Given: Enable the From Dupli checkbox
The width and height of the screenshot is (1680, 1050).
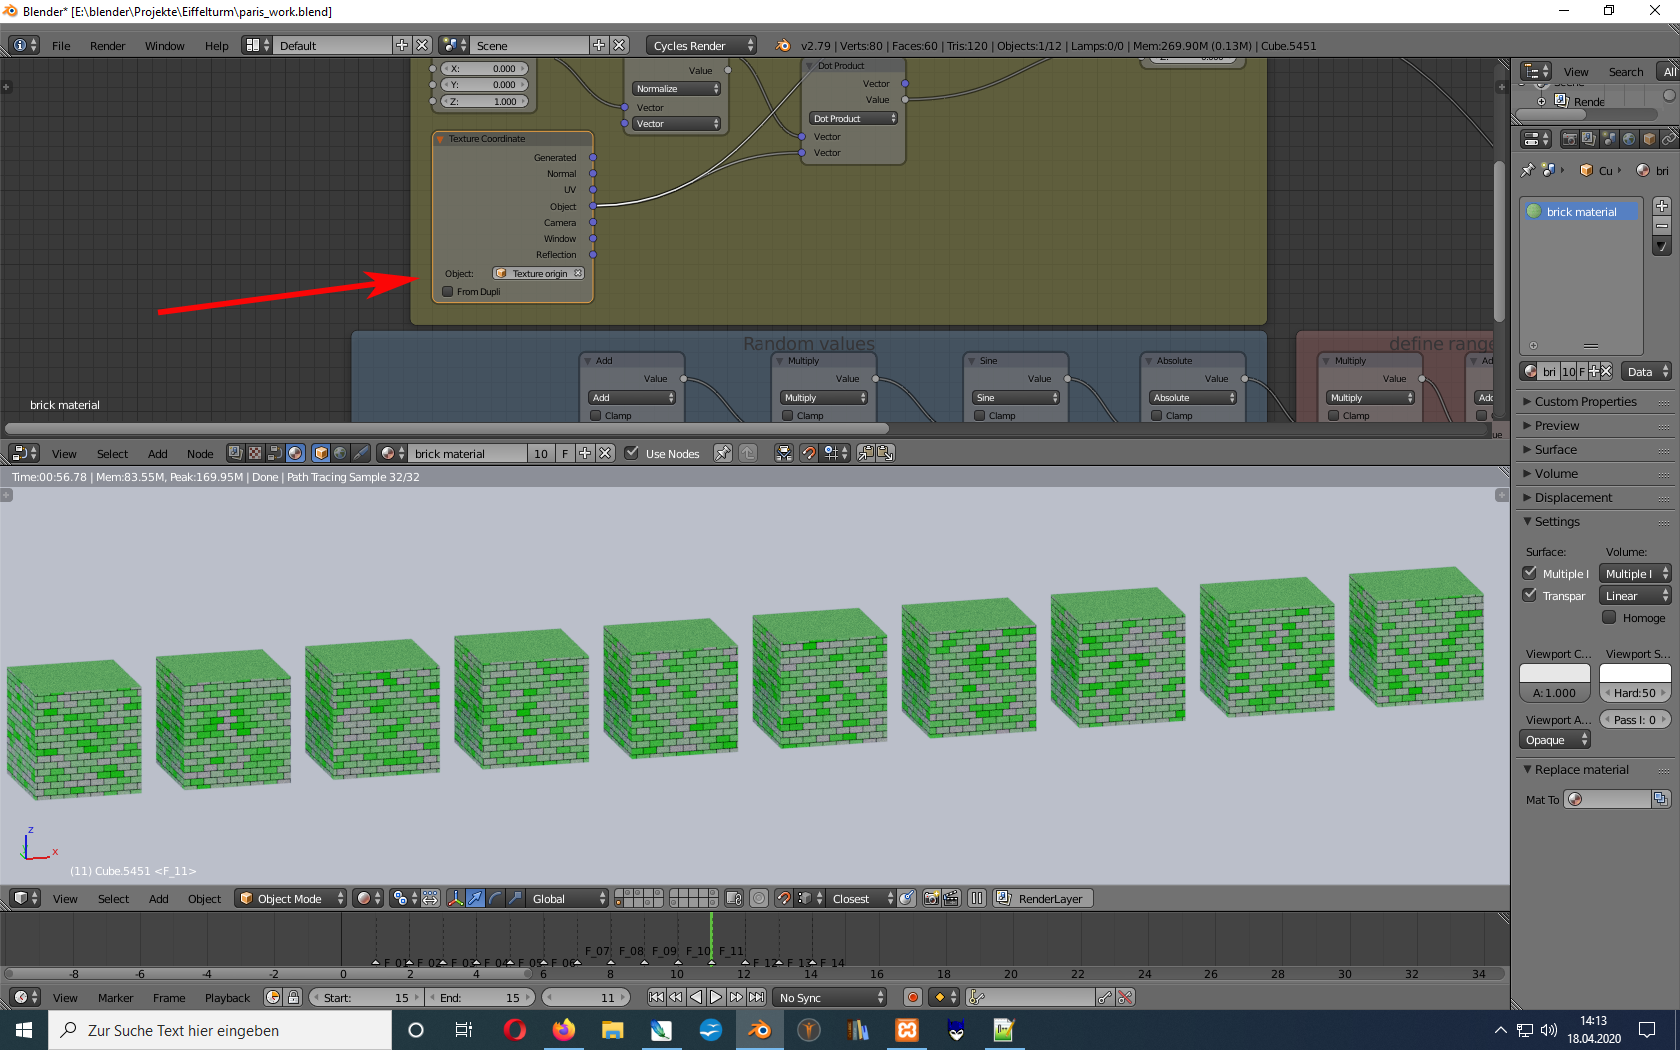Looking at the screenshot, I should coord(448,292).
